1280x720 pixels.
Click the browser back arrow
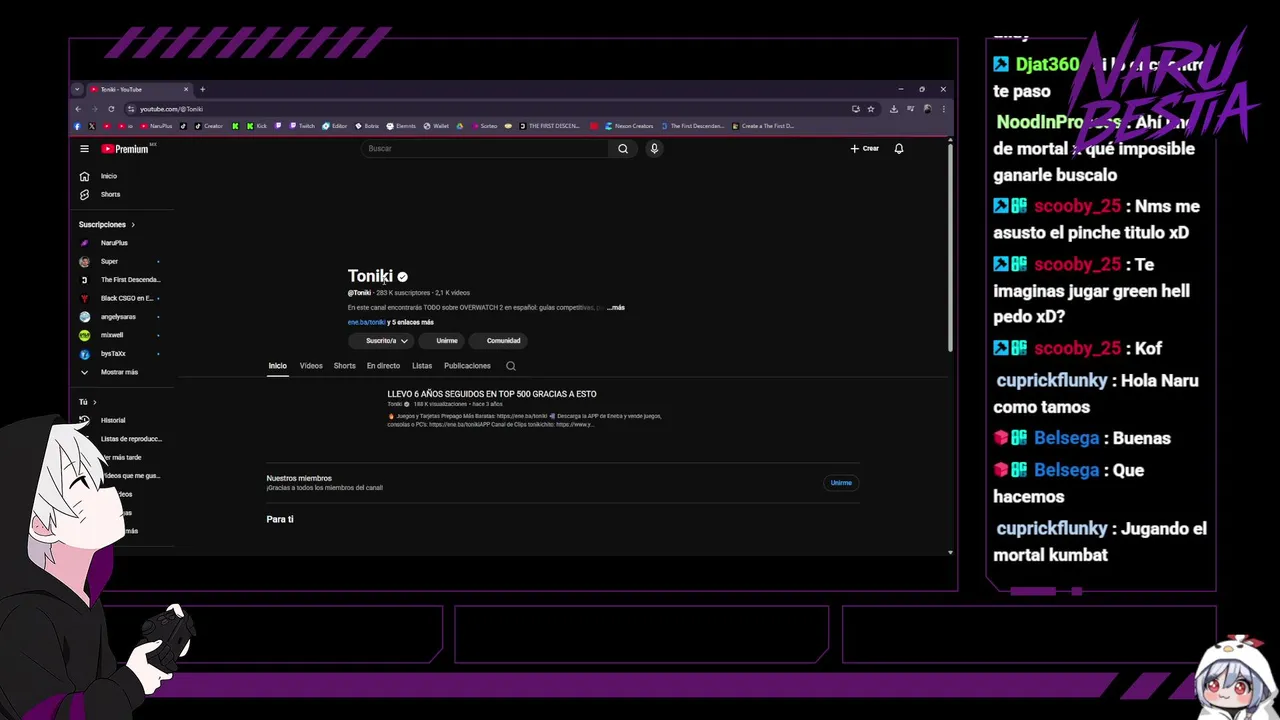pos(78,109)
